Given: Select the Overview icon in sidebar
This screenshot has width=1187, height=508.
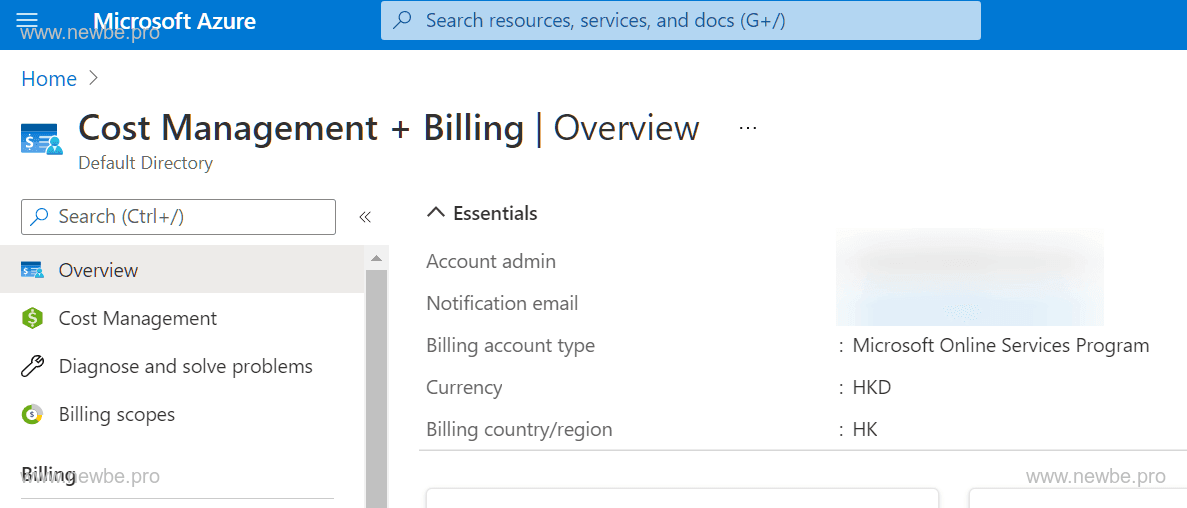Looking at the screenshot, I should pos(32,270).
